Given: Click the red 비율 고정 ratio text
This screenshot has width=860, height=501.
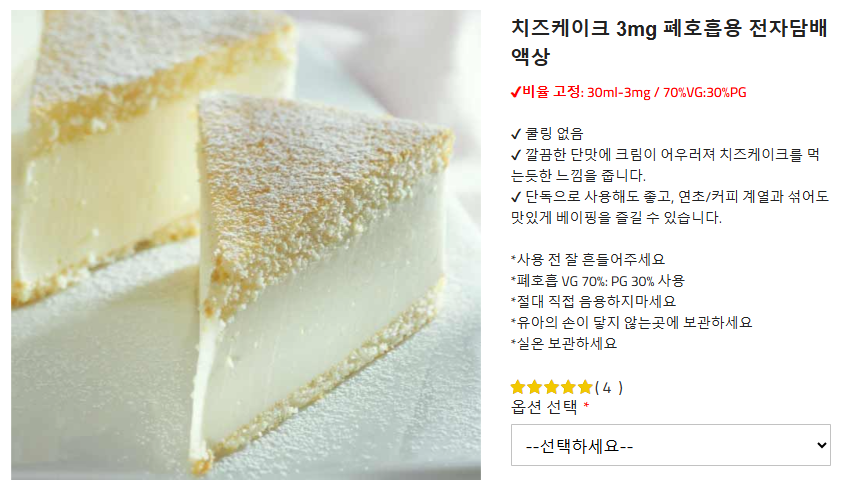Looking at the screenshot, I should coord(635,92).
